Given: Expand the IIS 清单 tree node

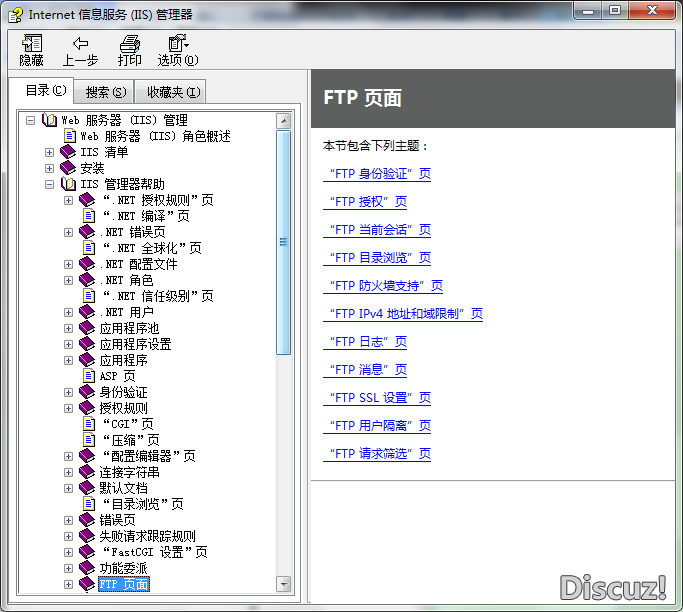Looking at the screenshot, I should [49, 152].
